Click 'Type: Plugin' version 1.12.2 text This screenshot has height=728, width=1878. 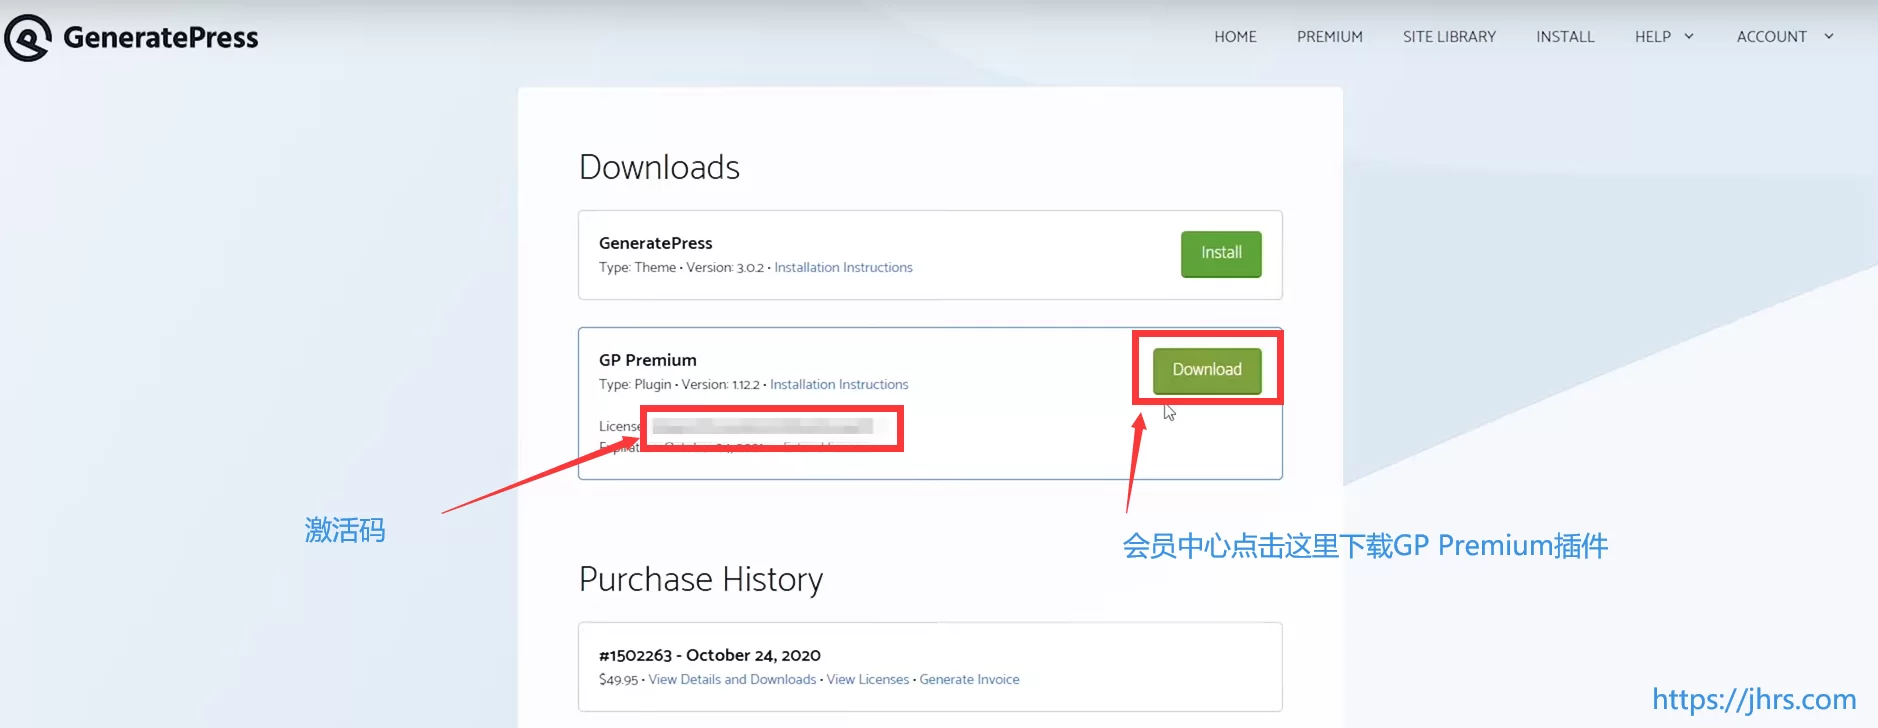pyautogui.click(x=679, y=385)
